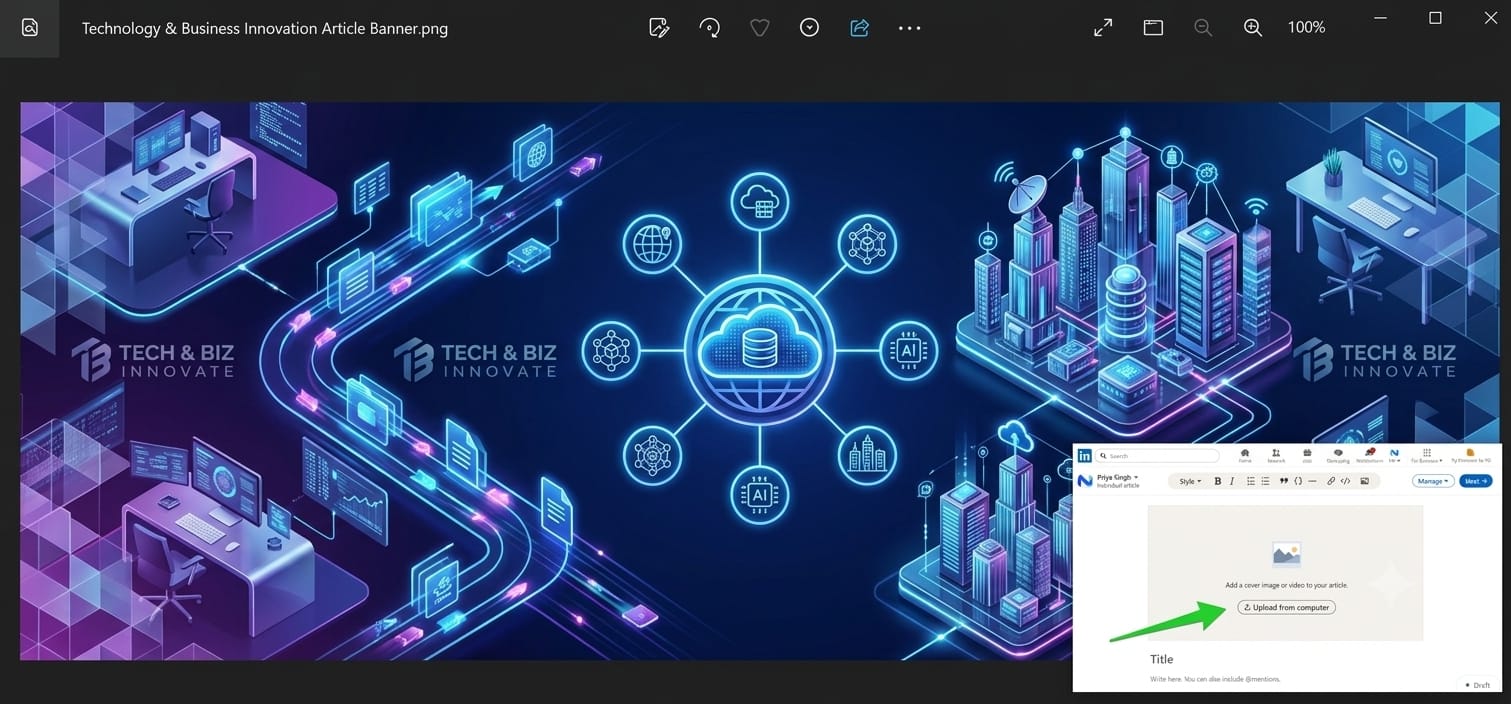Screen dimensions: 1511x704
Task: Click the 100% zoom level value
Action: click(x=1306, y=28)
